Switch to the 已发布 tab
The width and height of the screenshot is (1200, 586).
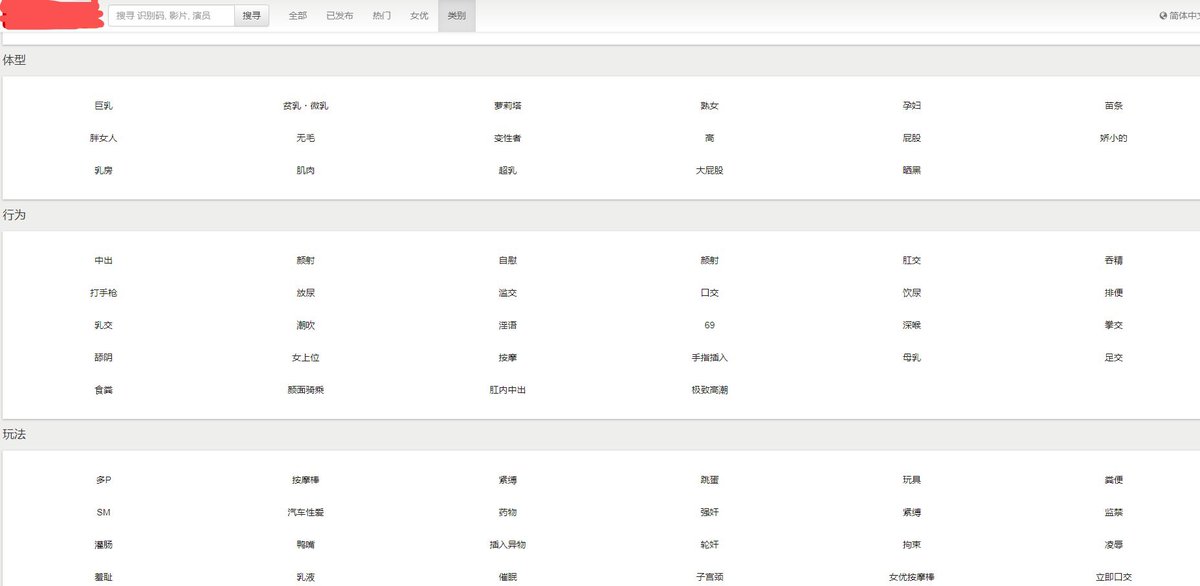tap(340, 16)
